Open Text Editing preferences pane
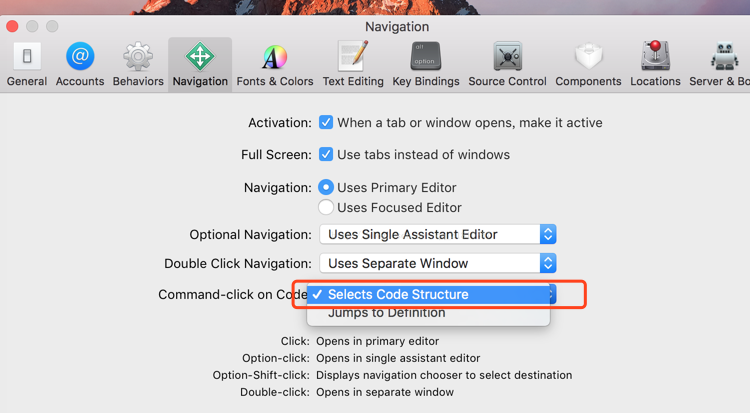The image size is (750, 413). [354, 64]
